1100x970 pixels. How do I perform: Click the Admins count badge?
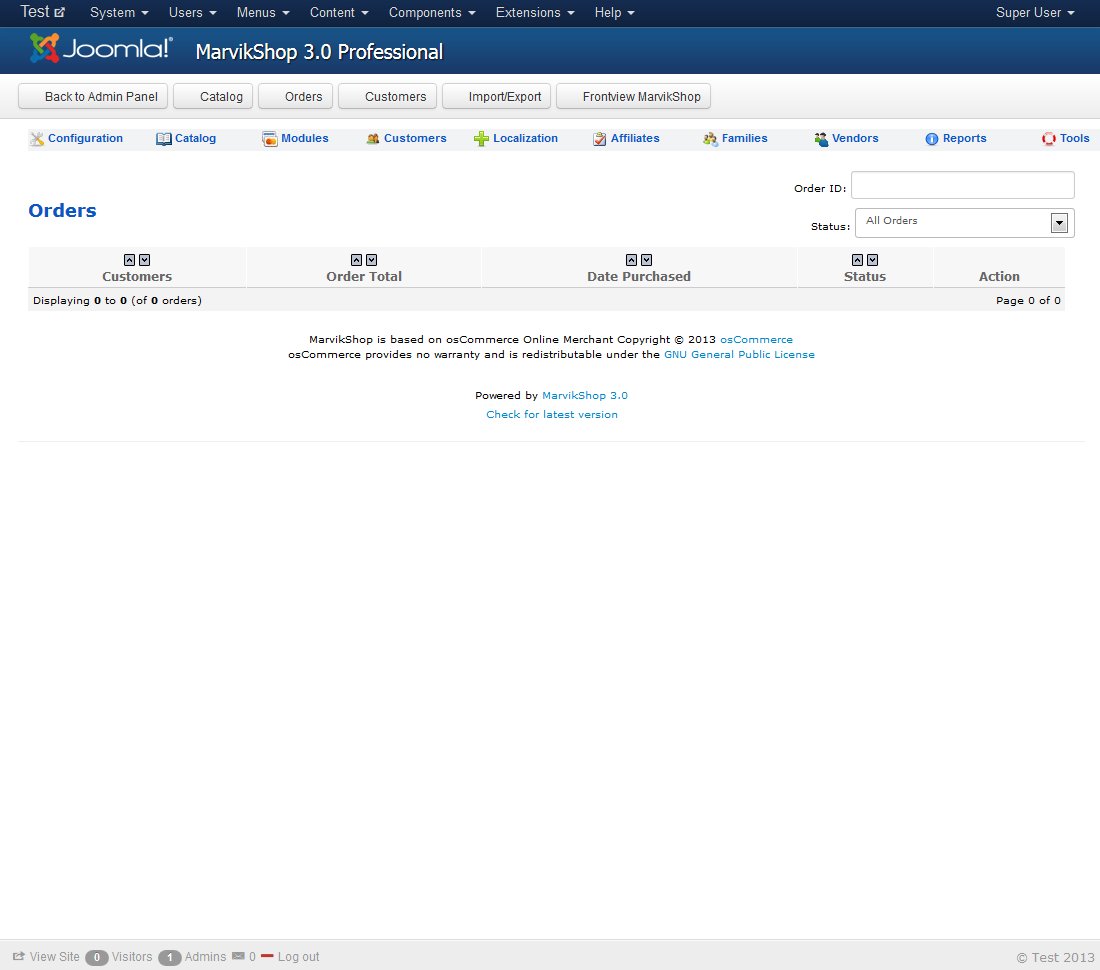(170, 957)
